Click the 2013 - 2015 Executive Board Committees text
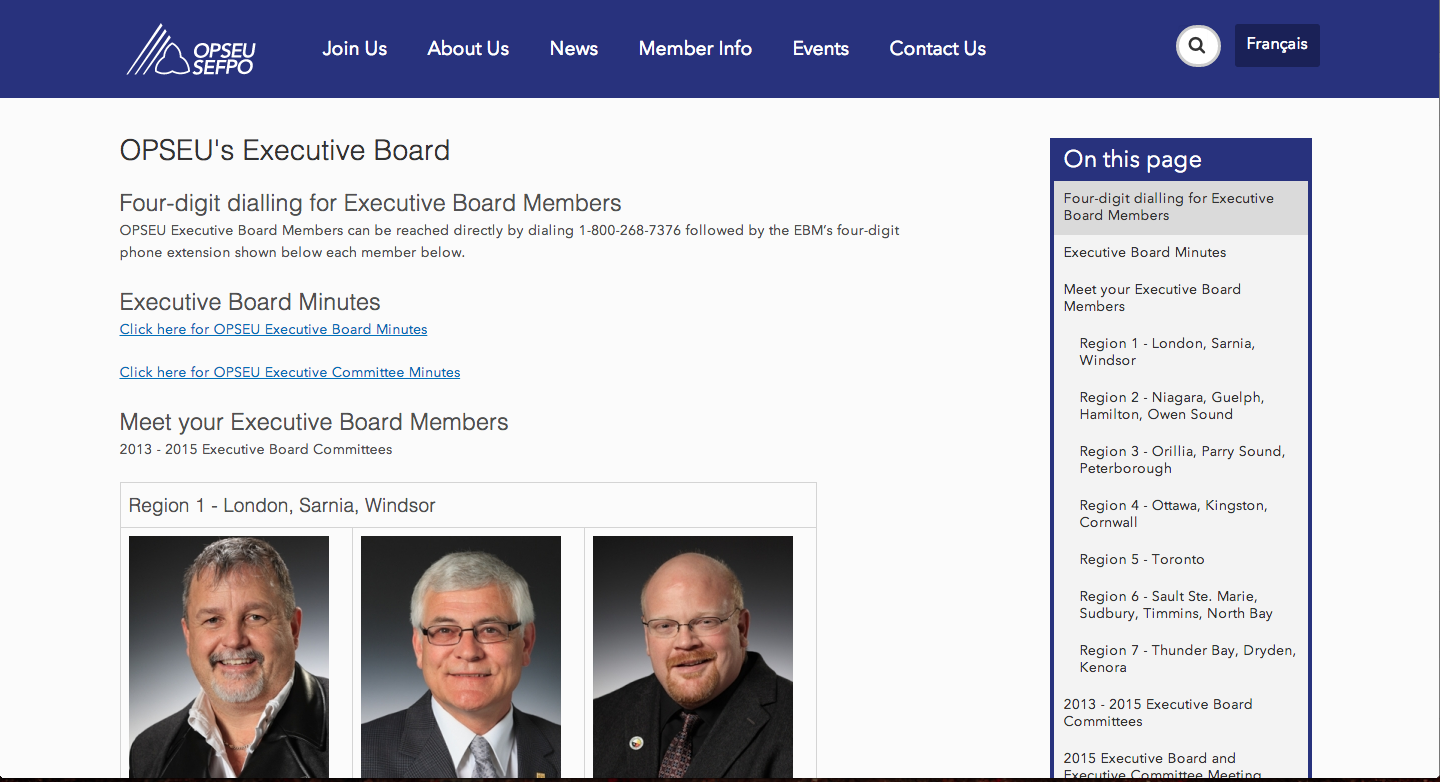This screenshot has width=1440, height=782. 256,449
